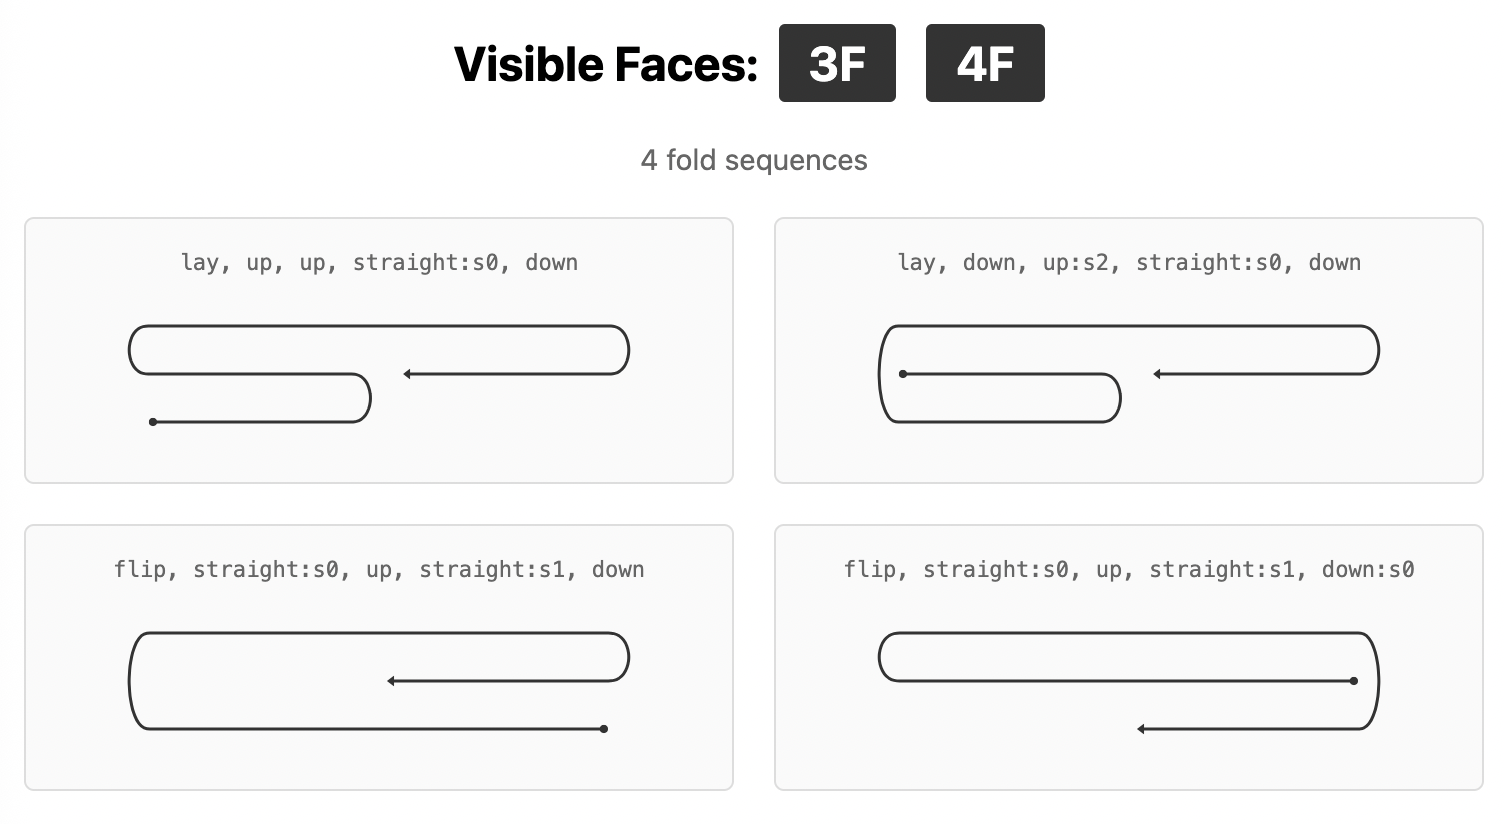Select the 'lay, up, up, straight:s0, down' label
The width and height of the screenshot is (1504, 824).
[379, 262]
